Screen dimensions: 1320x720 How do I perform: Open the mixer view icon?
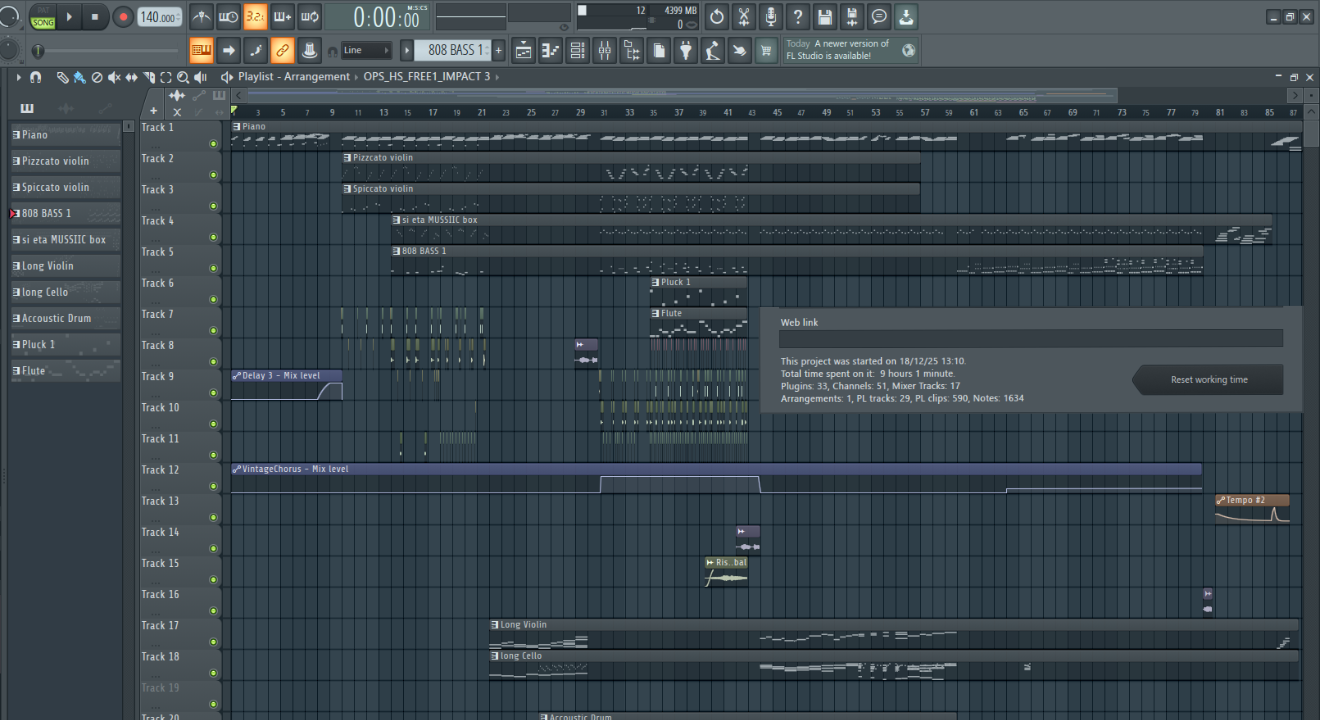605,50
